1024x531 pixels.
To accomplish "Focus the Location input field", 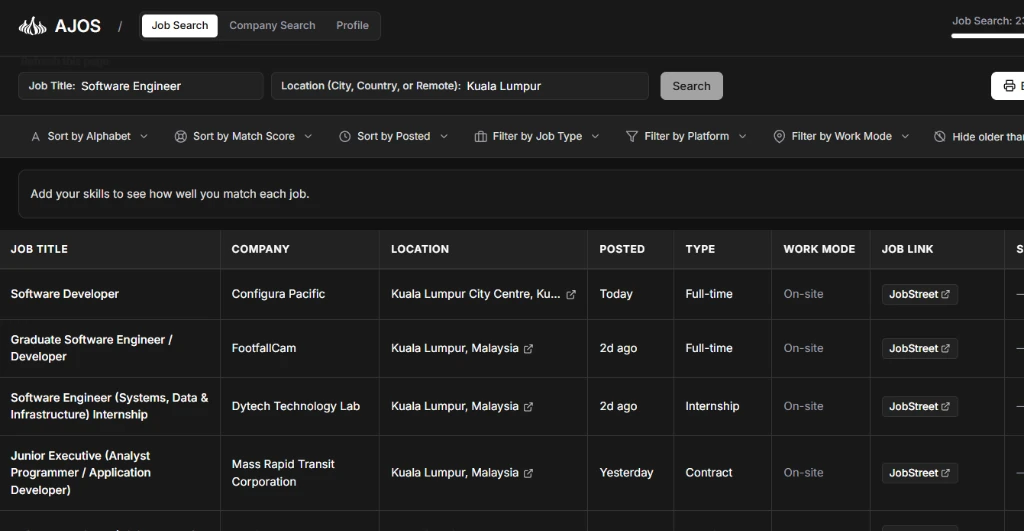I will [460, 86].
